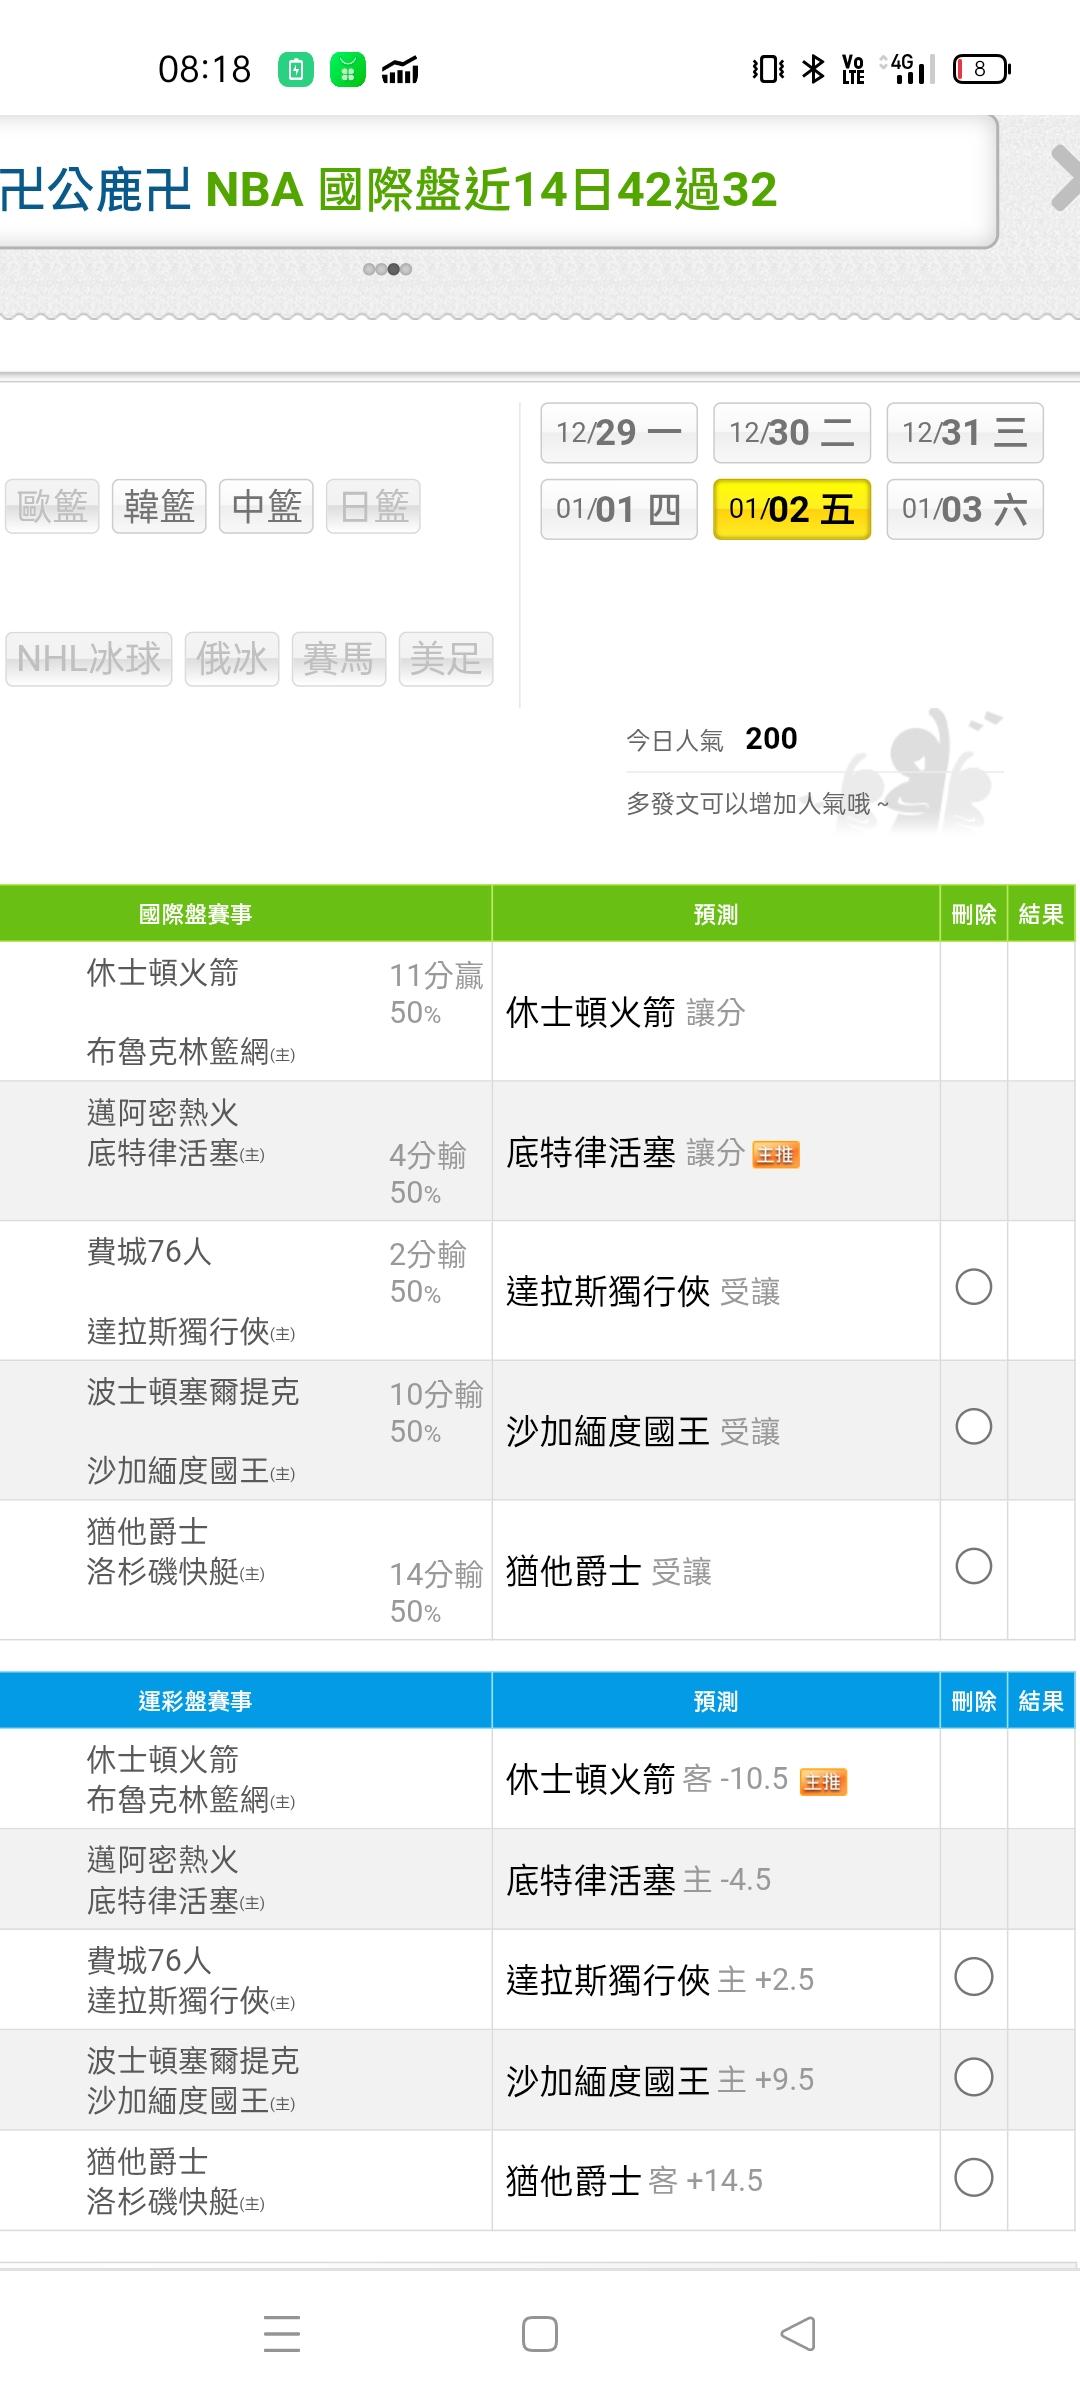
Task: Switch to the 01/03 六 date tab
Action: click(965, 510)
